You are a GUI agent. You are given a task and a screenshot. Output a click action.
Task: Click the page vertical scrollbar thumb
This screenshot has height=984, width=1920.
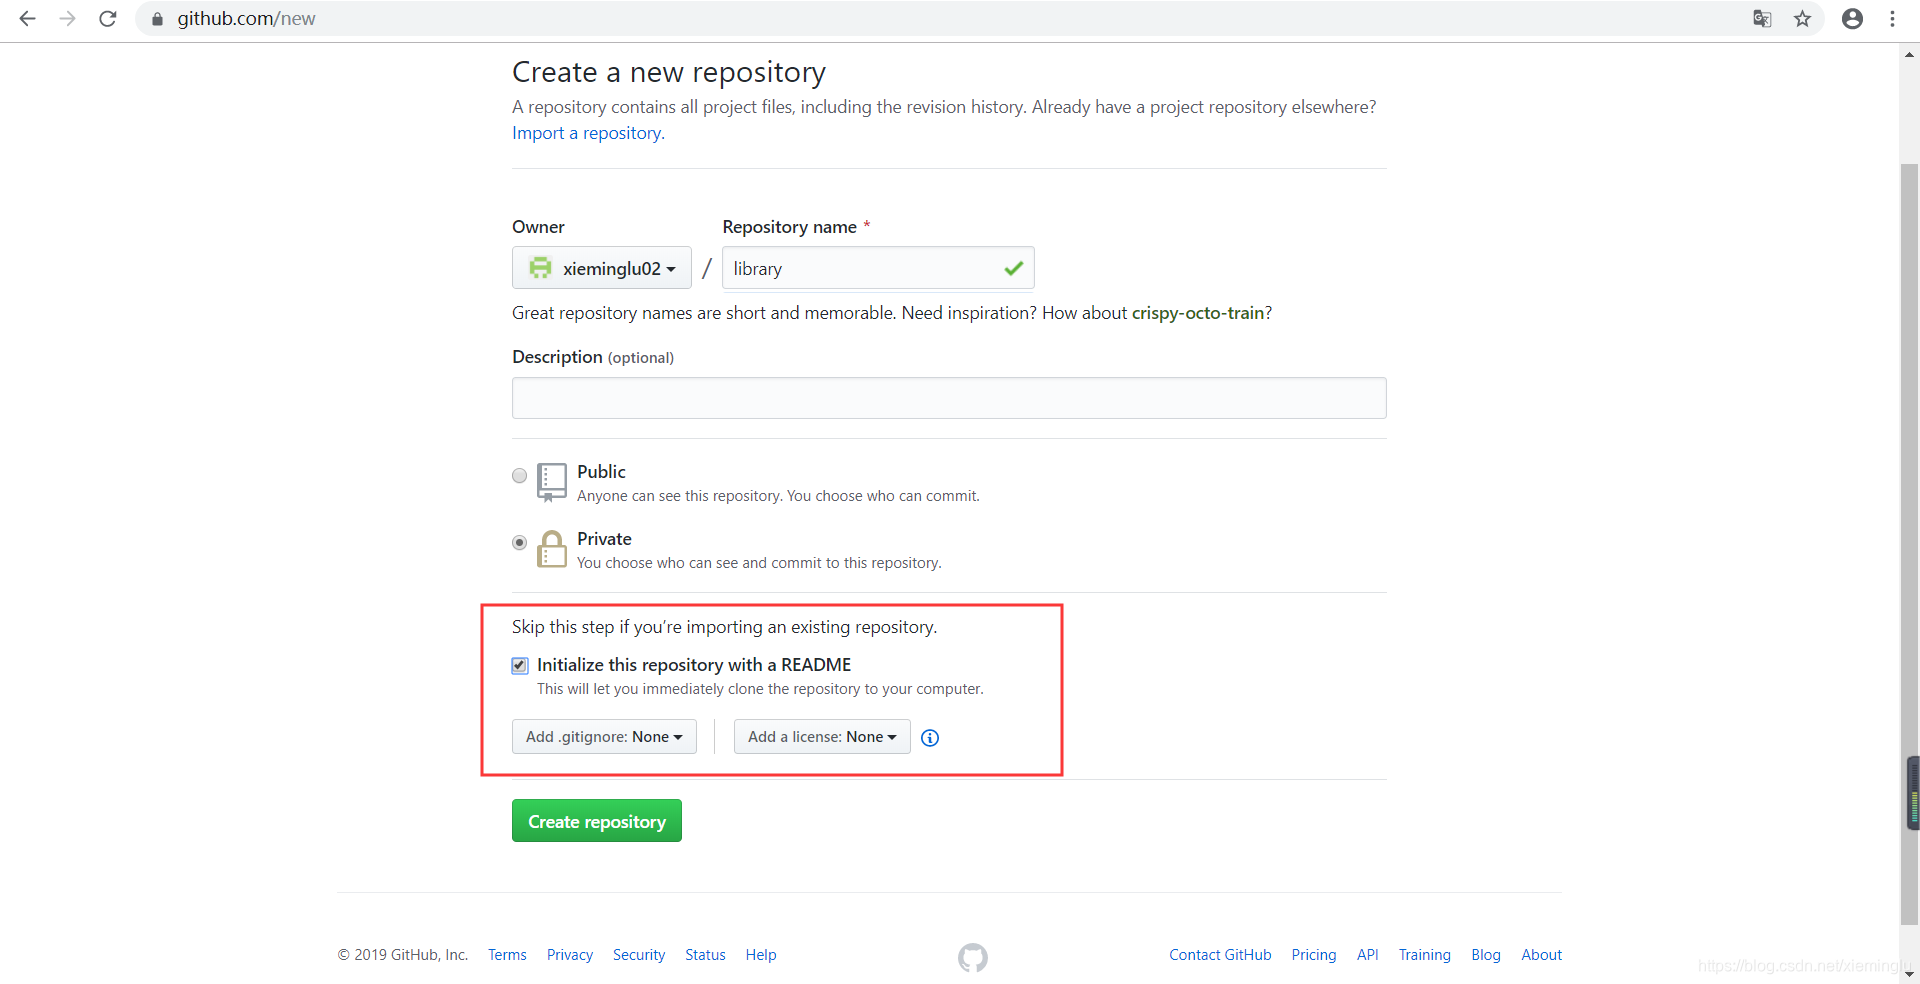click(x=1910, y=545)
